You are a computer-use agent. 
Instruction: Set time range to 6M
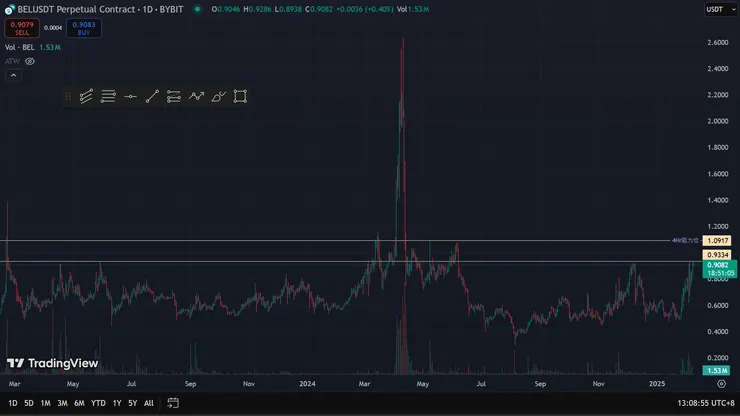click(x=79, y=403)
